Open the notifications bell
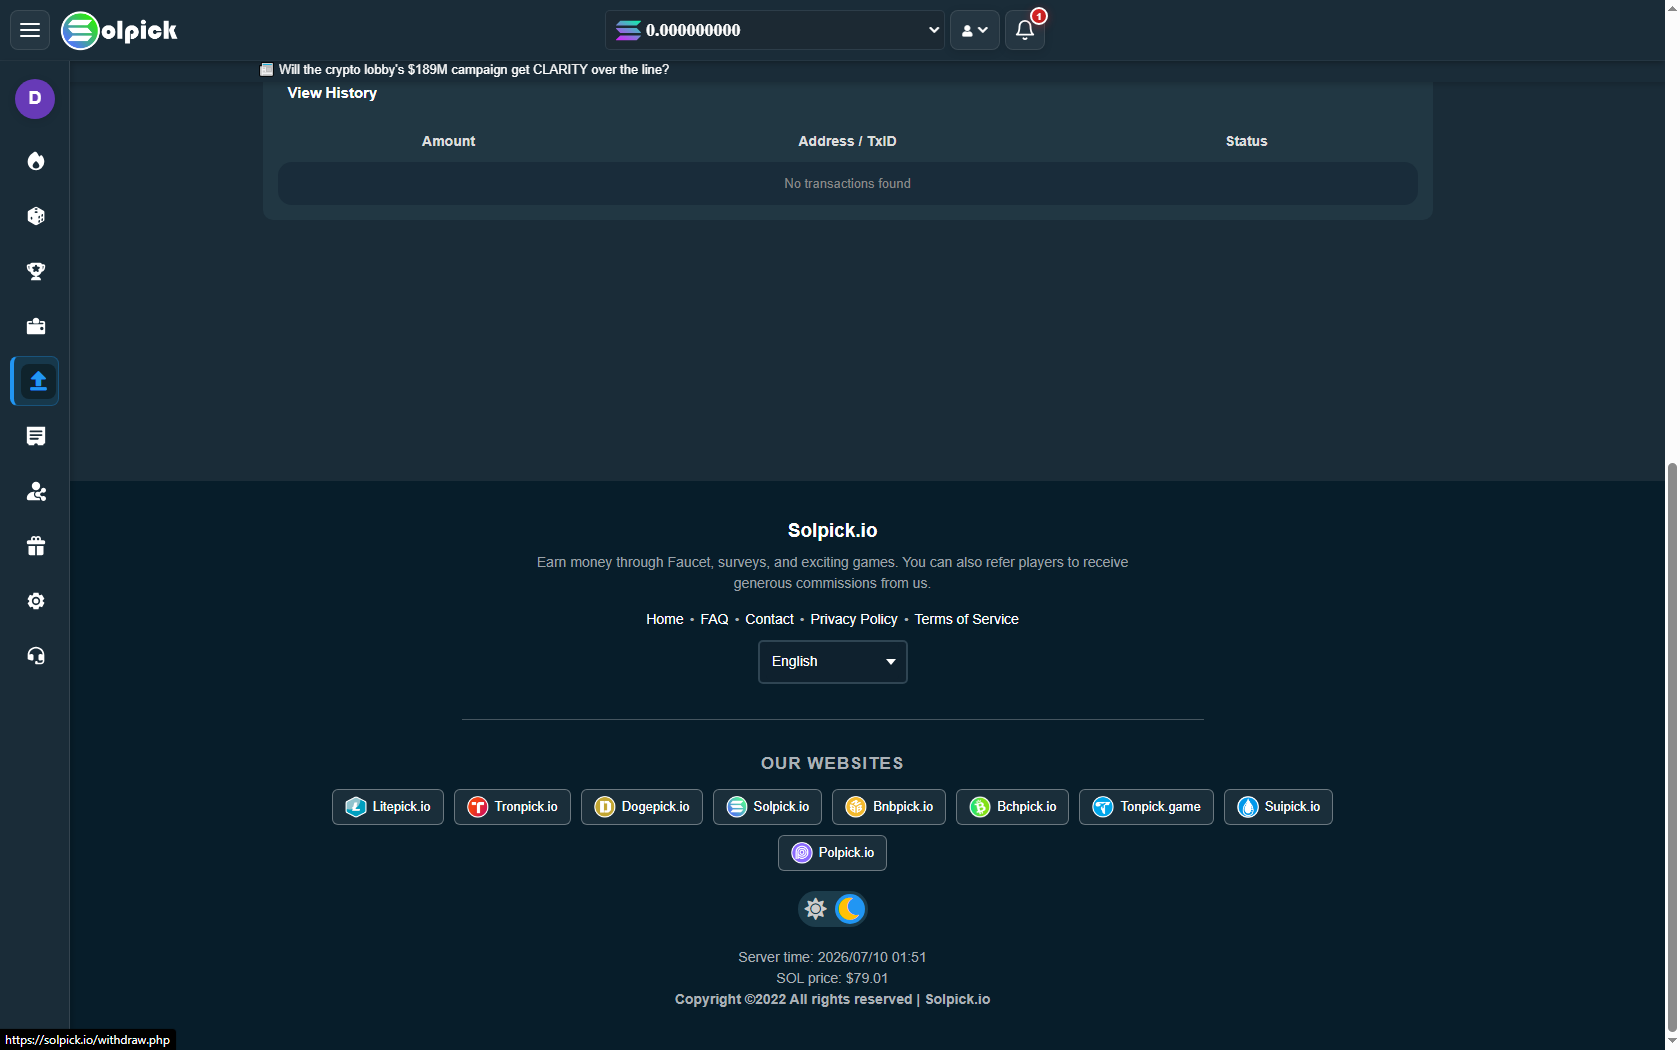1680x1050 pixels. [x=1025, y=30]
